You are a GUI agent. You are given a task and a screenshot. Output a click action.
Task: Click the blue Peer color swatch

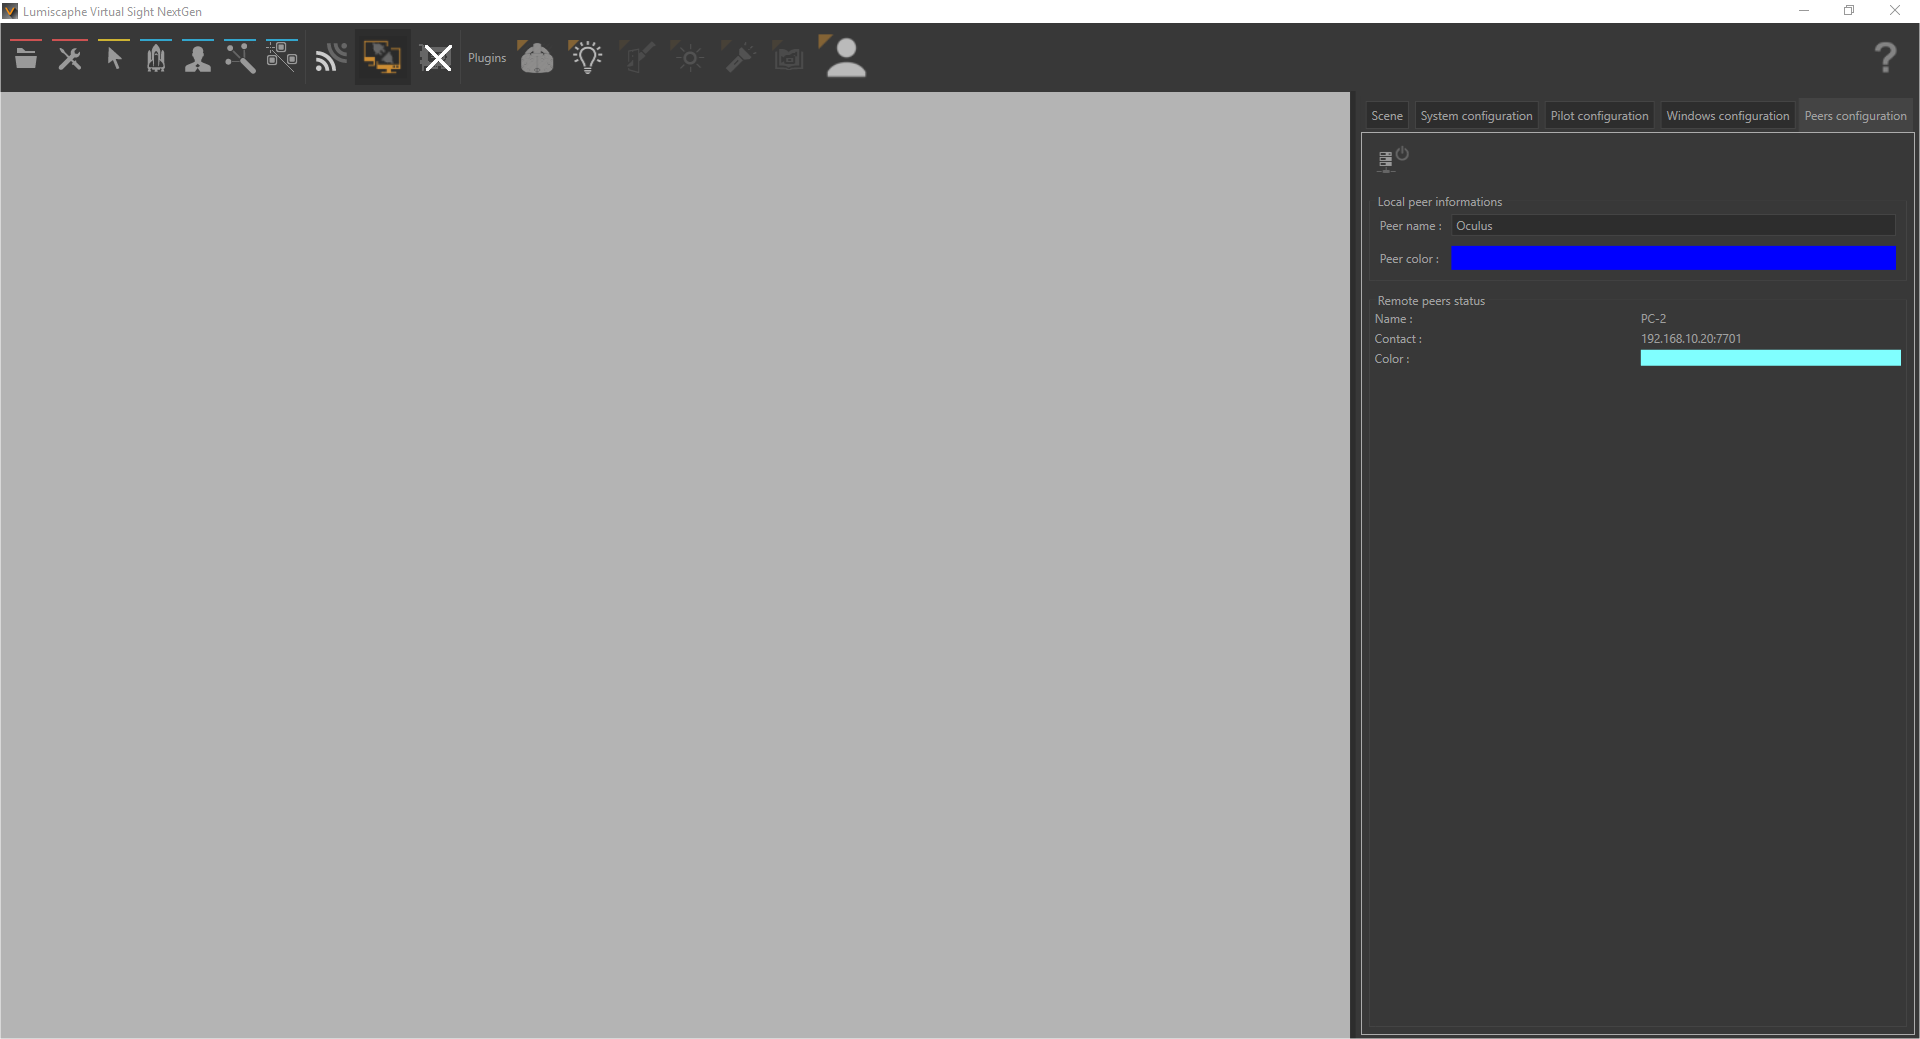click(1672, 259)
